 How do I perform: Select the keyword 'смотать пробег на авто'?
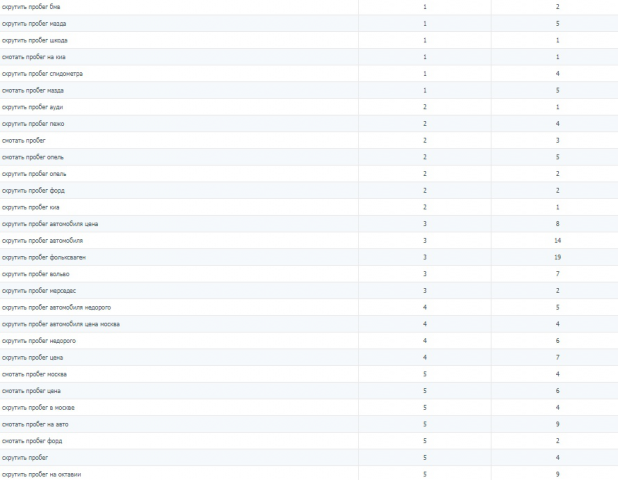click(x=35, y=424)
